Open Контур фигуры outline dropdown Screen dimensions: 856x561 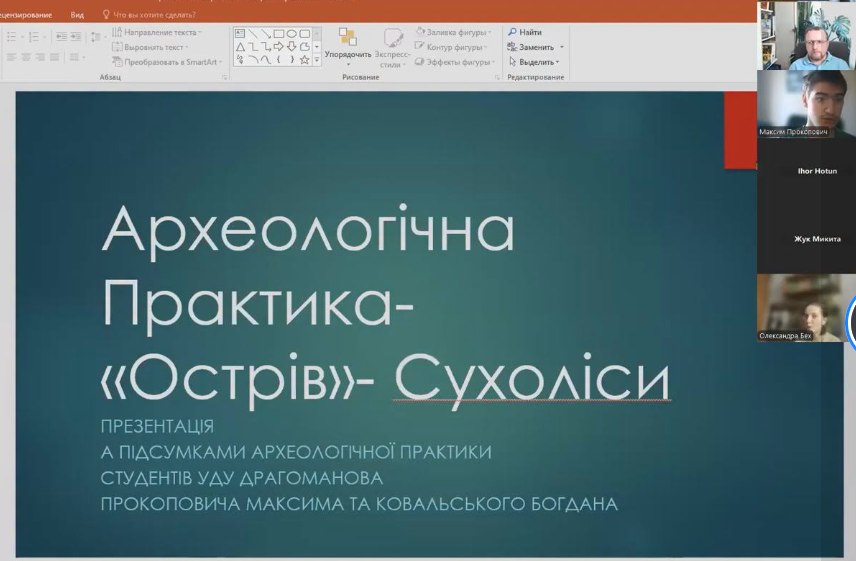(x=451, y=47)
